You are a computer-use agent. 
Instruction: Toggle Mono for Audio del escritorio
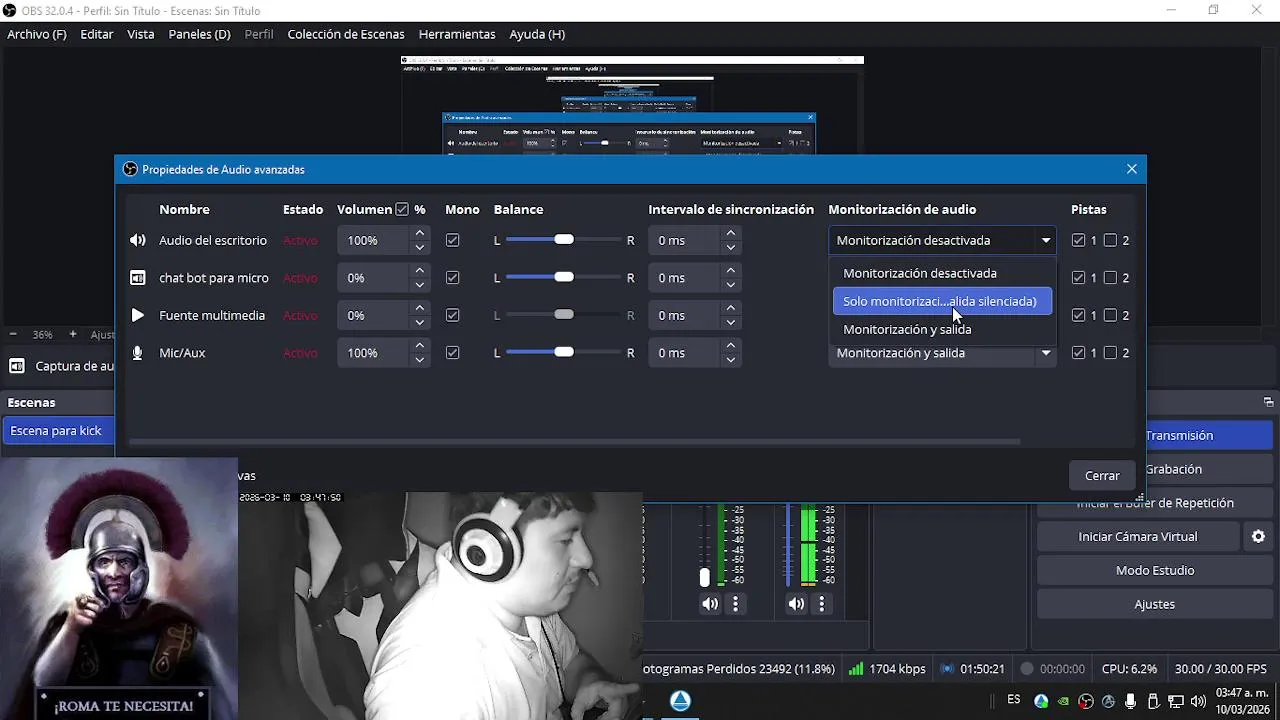453,240
